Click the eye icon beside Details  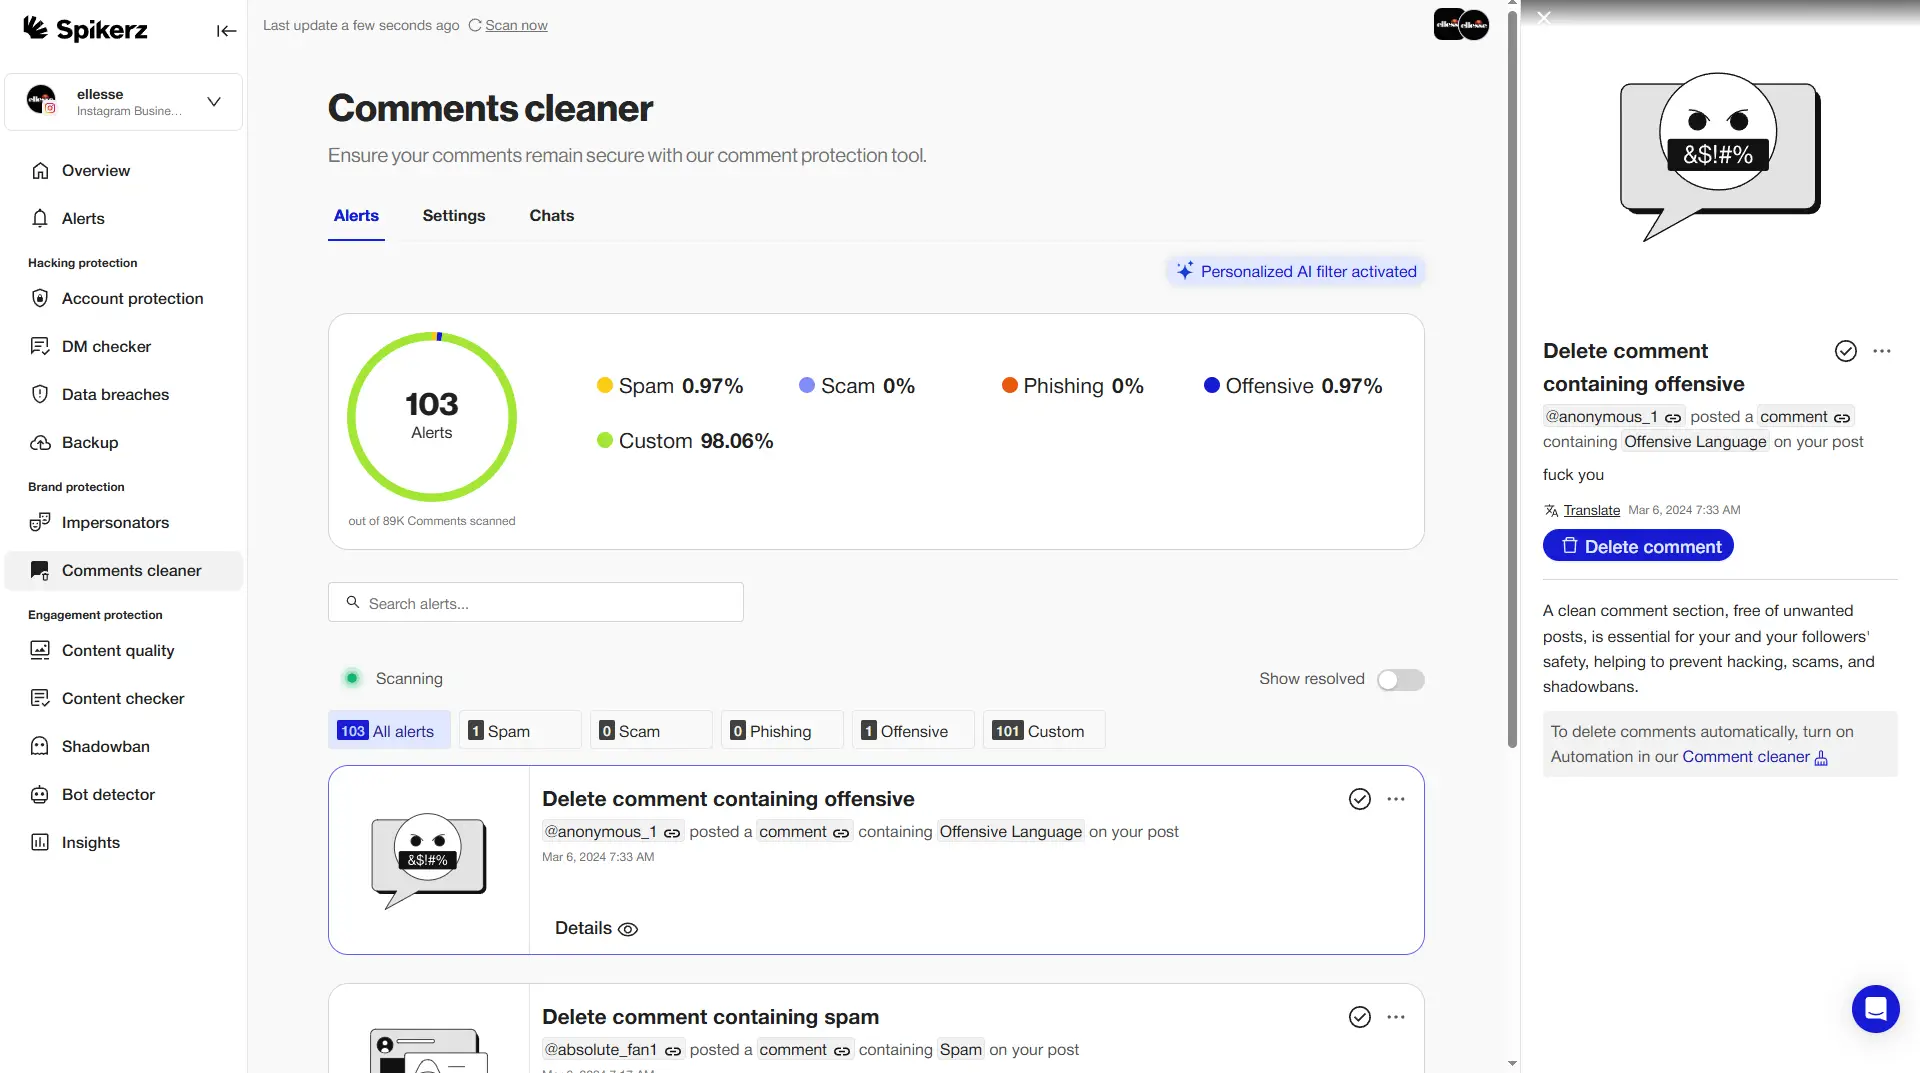628,930
